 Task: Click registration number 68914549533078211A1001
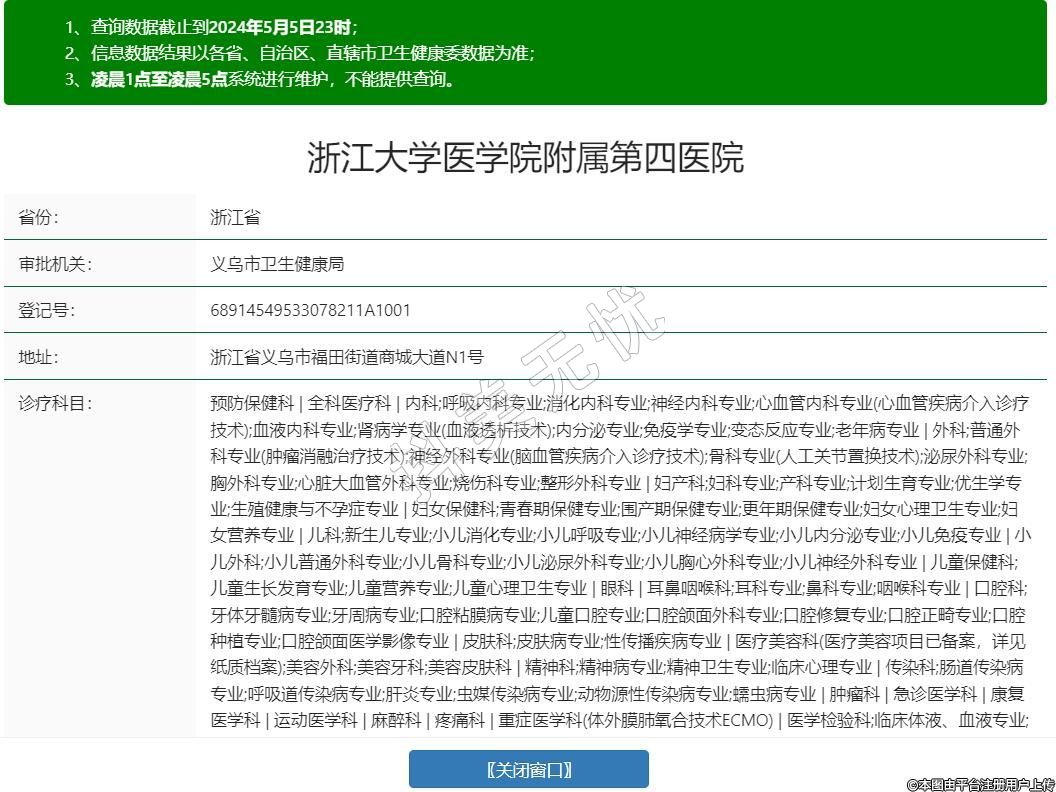click(310, 310)
